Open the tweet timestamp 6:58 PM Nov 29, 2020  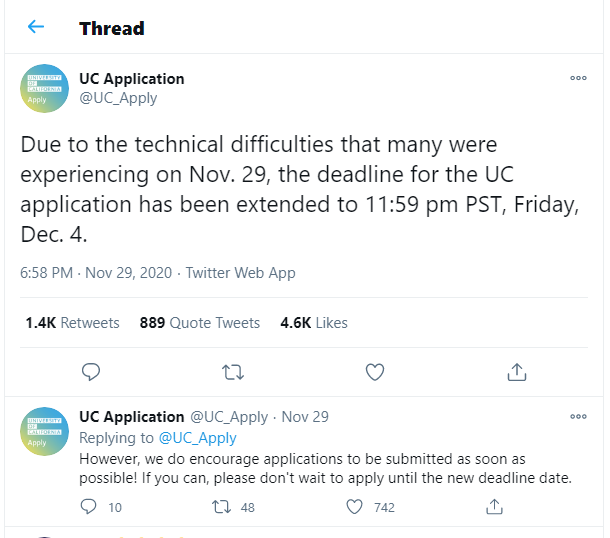coord(96,273)
